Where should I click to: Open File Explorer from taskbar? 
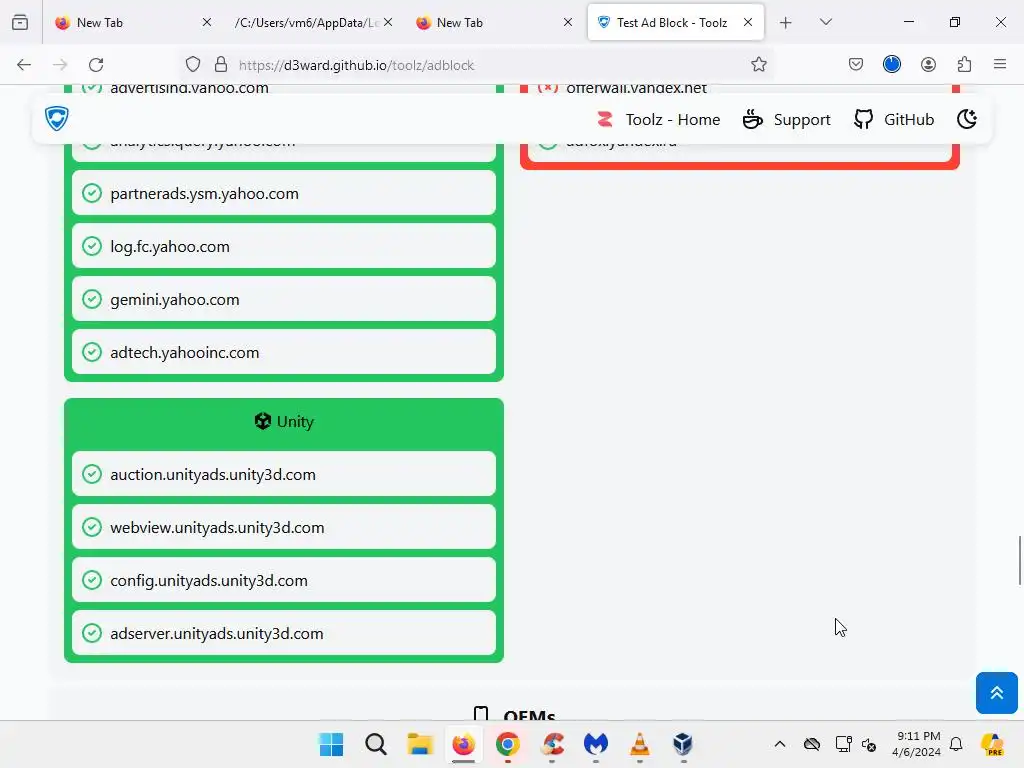(420, 744)
